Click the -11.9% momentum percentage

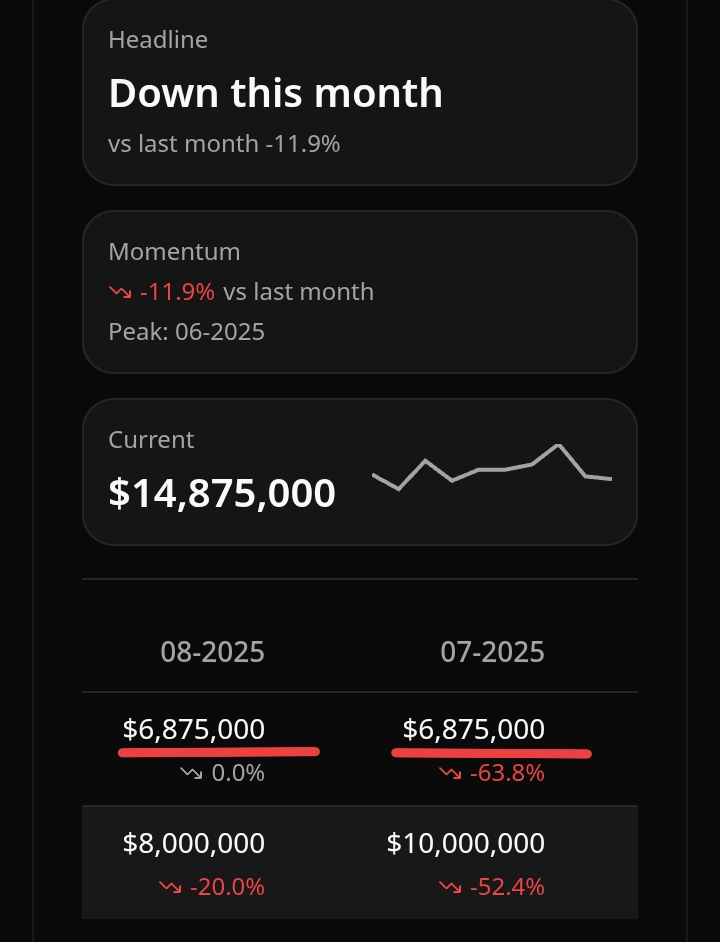coord(178,292)
